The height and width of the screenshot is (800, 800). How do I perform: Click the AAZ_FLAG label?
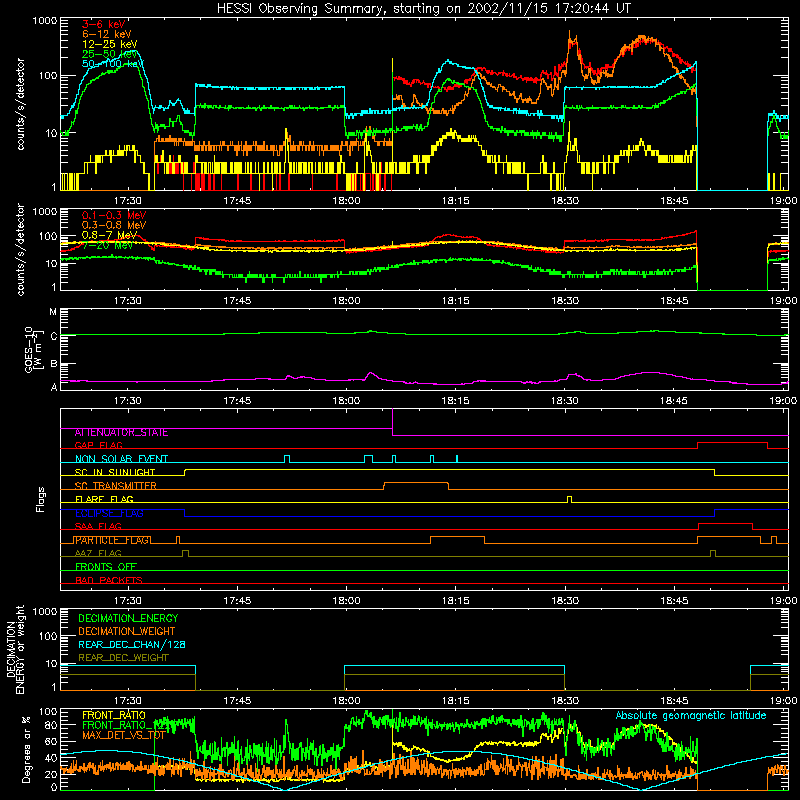pos(98,553)
